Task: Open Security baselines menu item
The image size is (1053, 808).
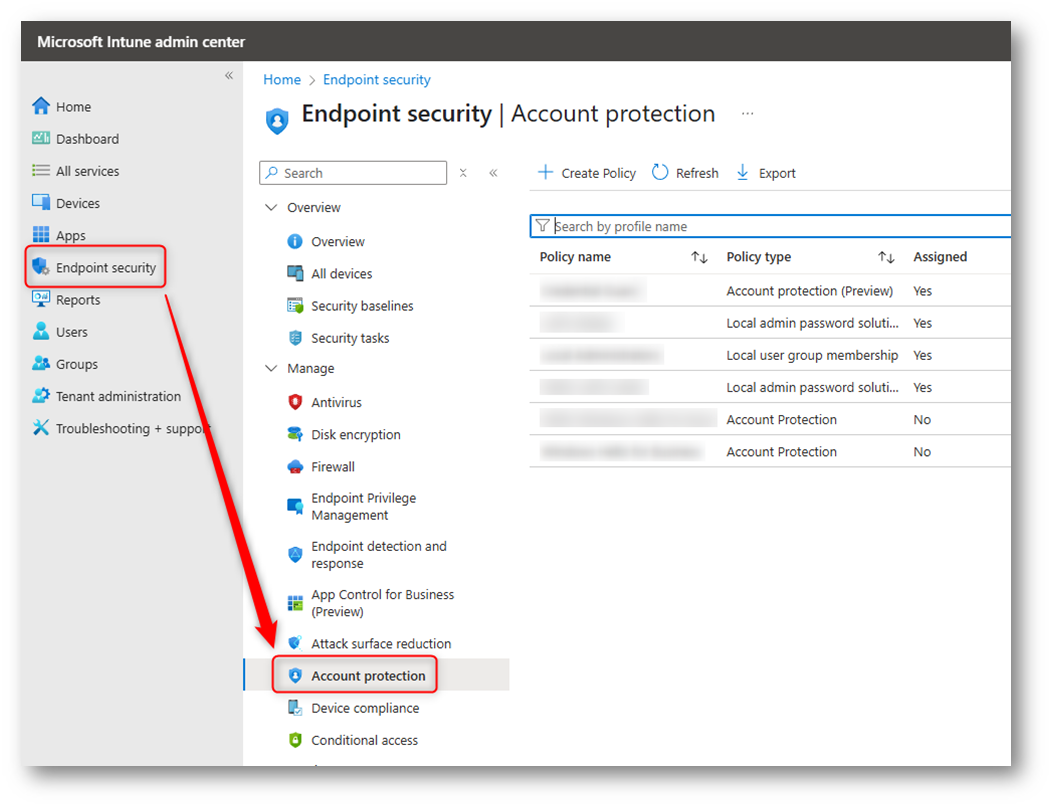Action: pyautogui.click(x=362, y=306)
